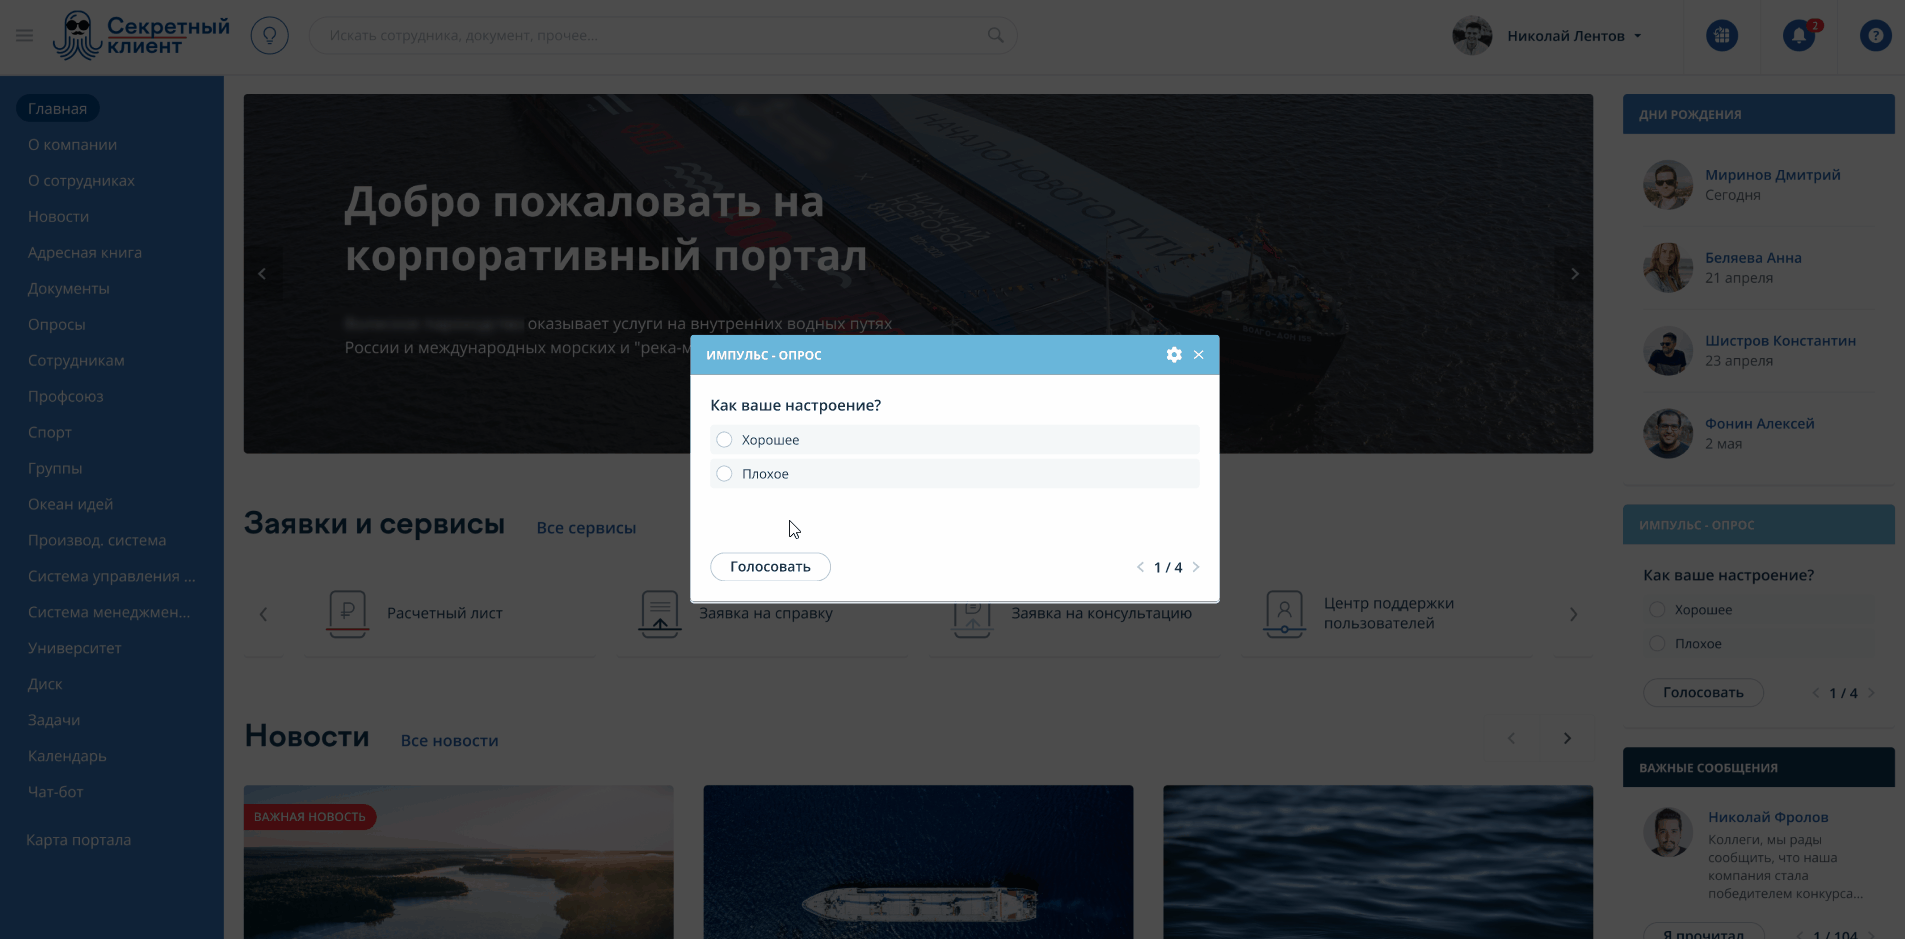Screen dimensions: 1905x939
Task: Expand Николай Лентов user dropdown
Action: [1638, 36]
